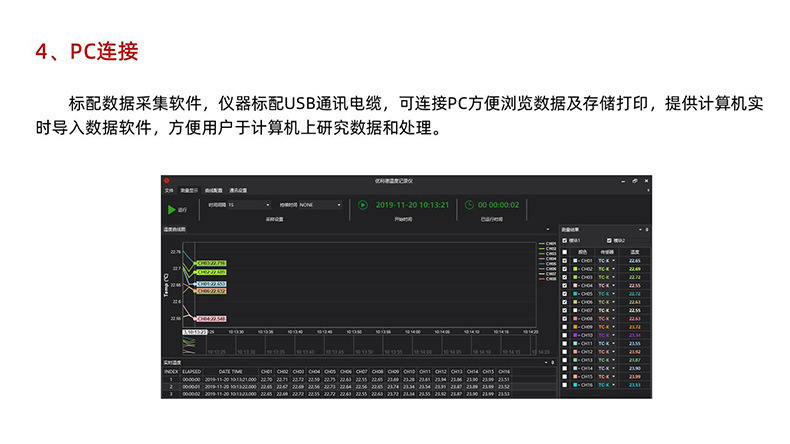Click the CH09 orange color swatch
Screen dimensions: 790x444
click(x=575, y=327)
